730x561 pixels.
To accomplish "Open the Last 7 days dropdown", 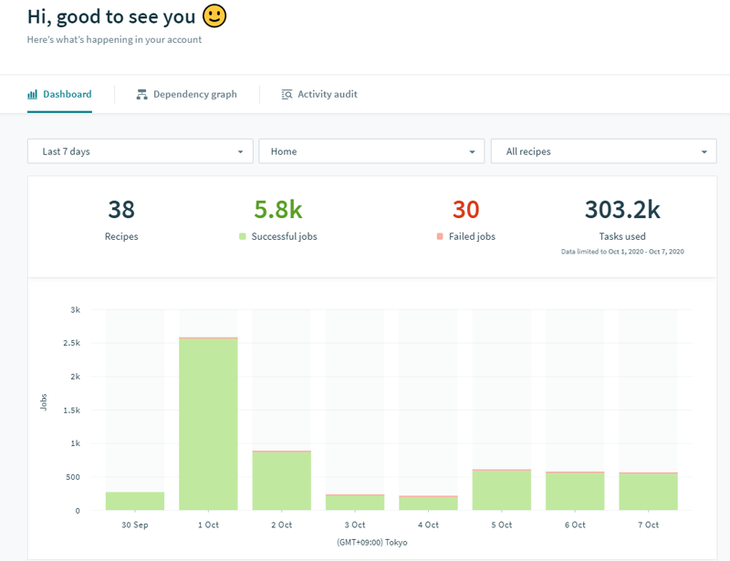I will (x=140, y=151).
